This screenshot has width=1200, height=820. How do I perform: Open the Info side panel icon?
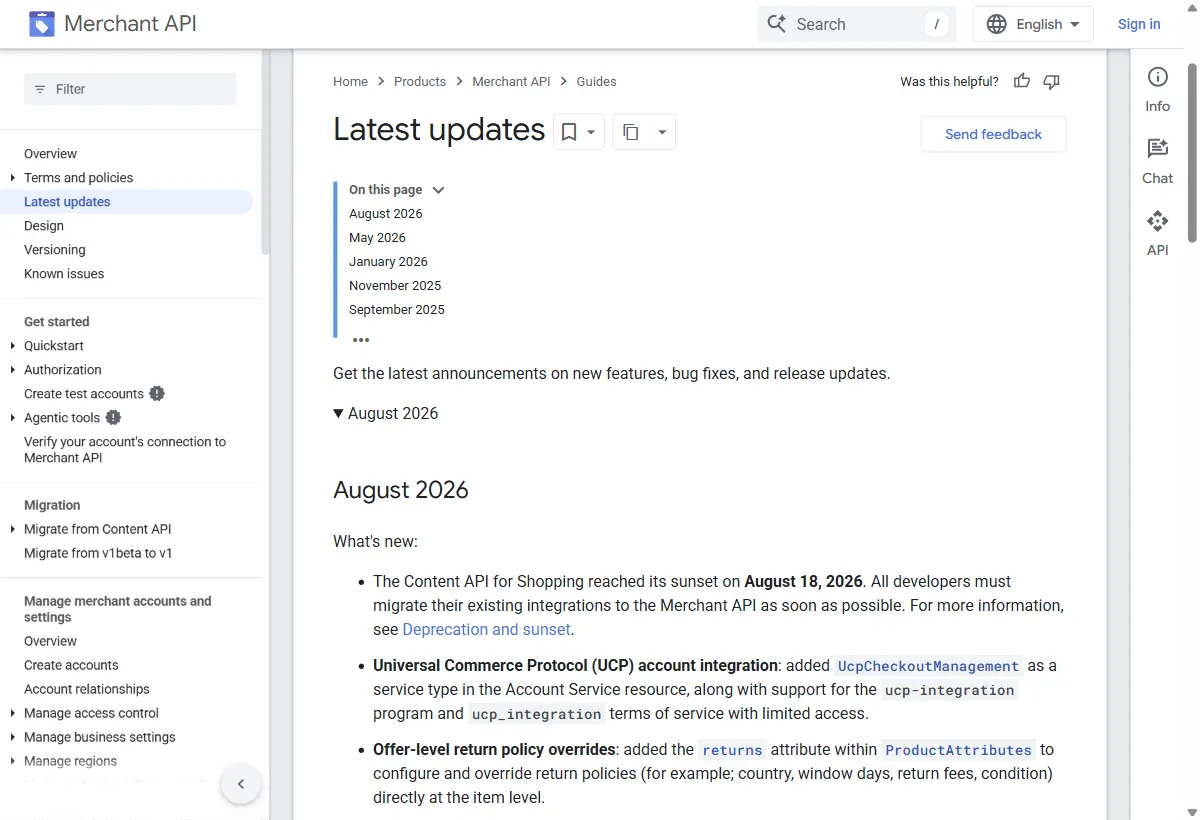[1157, 77]
